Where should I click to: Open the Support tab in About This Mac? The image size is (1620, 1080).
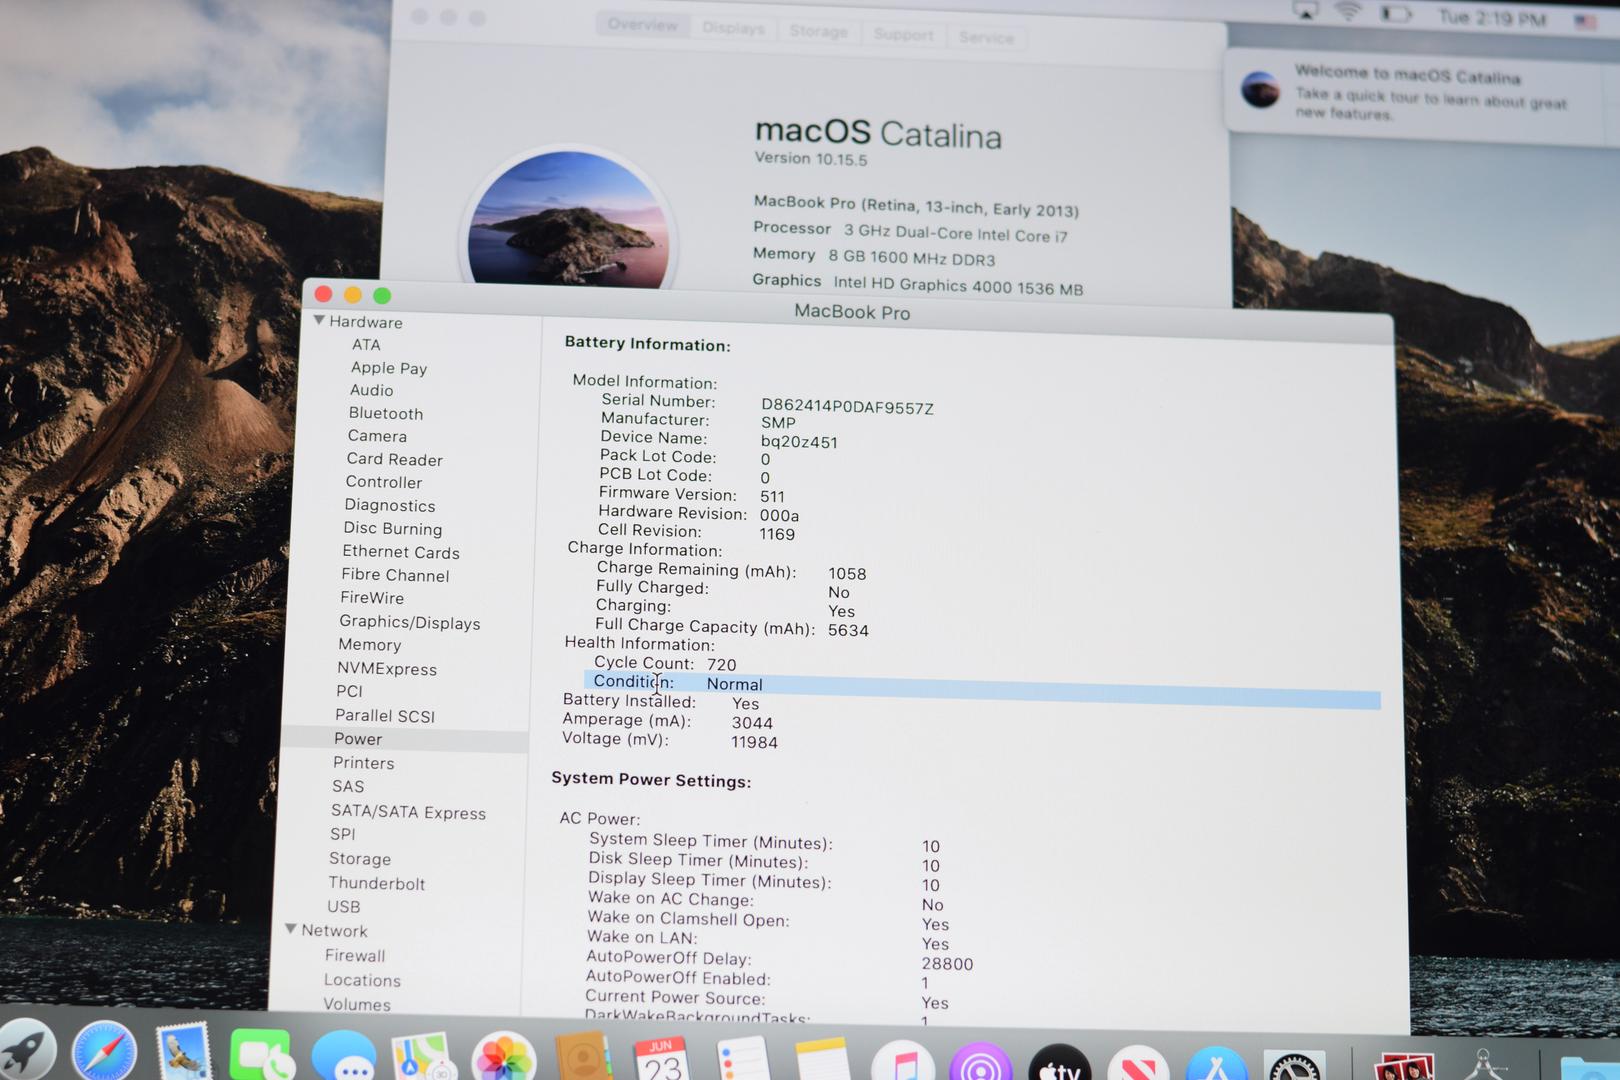(903, 34)
